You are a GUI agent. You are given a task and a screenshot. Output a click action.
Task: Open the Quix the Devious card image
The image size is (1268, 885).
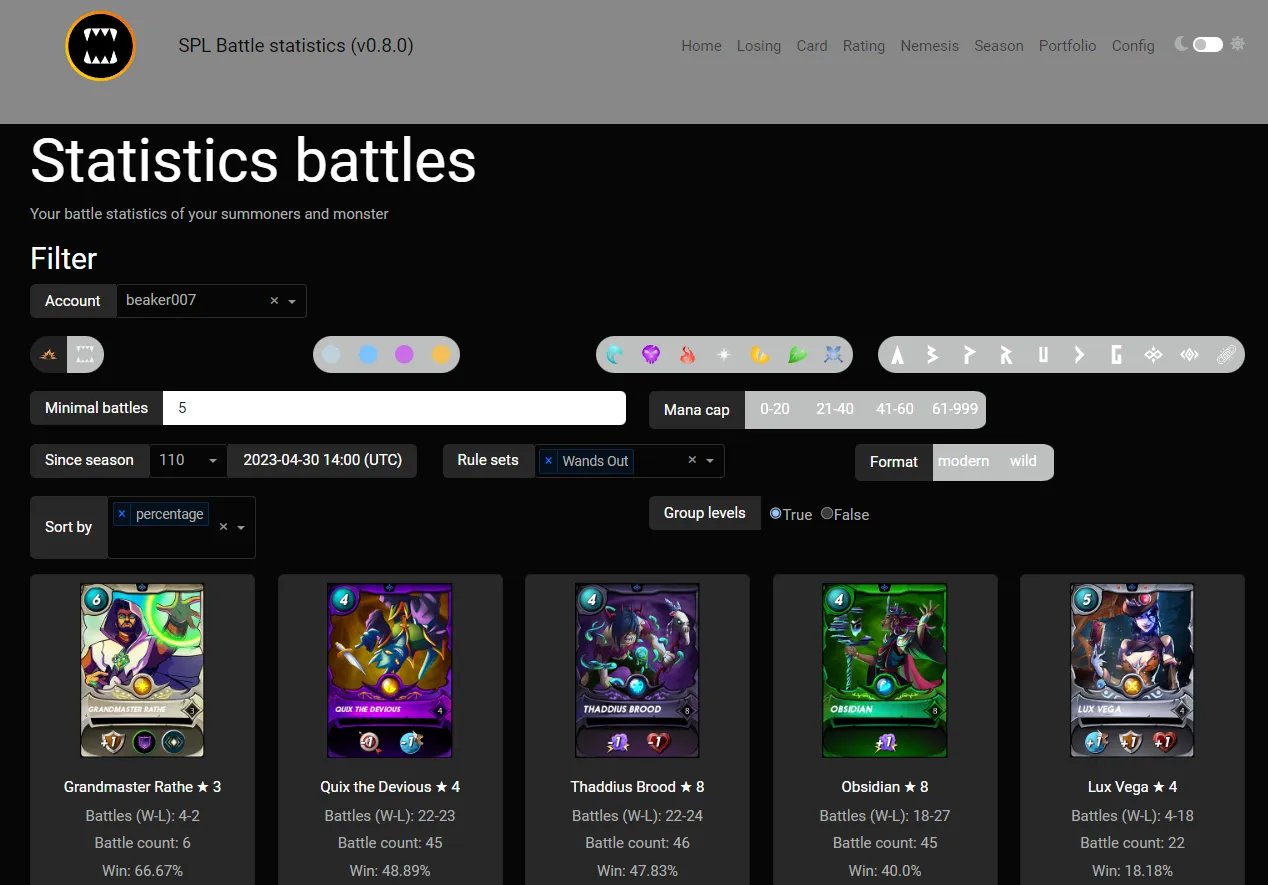tap(390, 670)
